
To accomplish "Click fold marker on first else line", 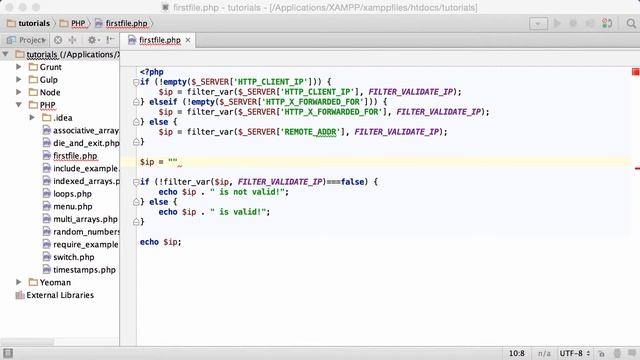I will 136,122.
